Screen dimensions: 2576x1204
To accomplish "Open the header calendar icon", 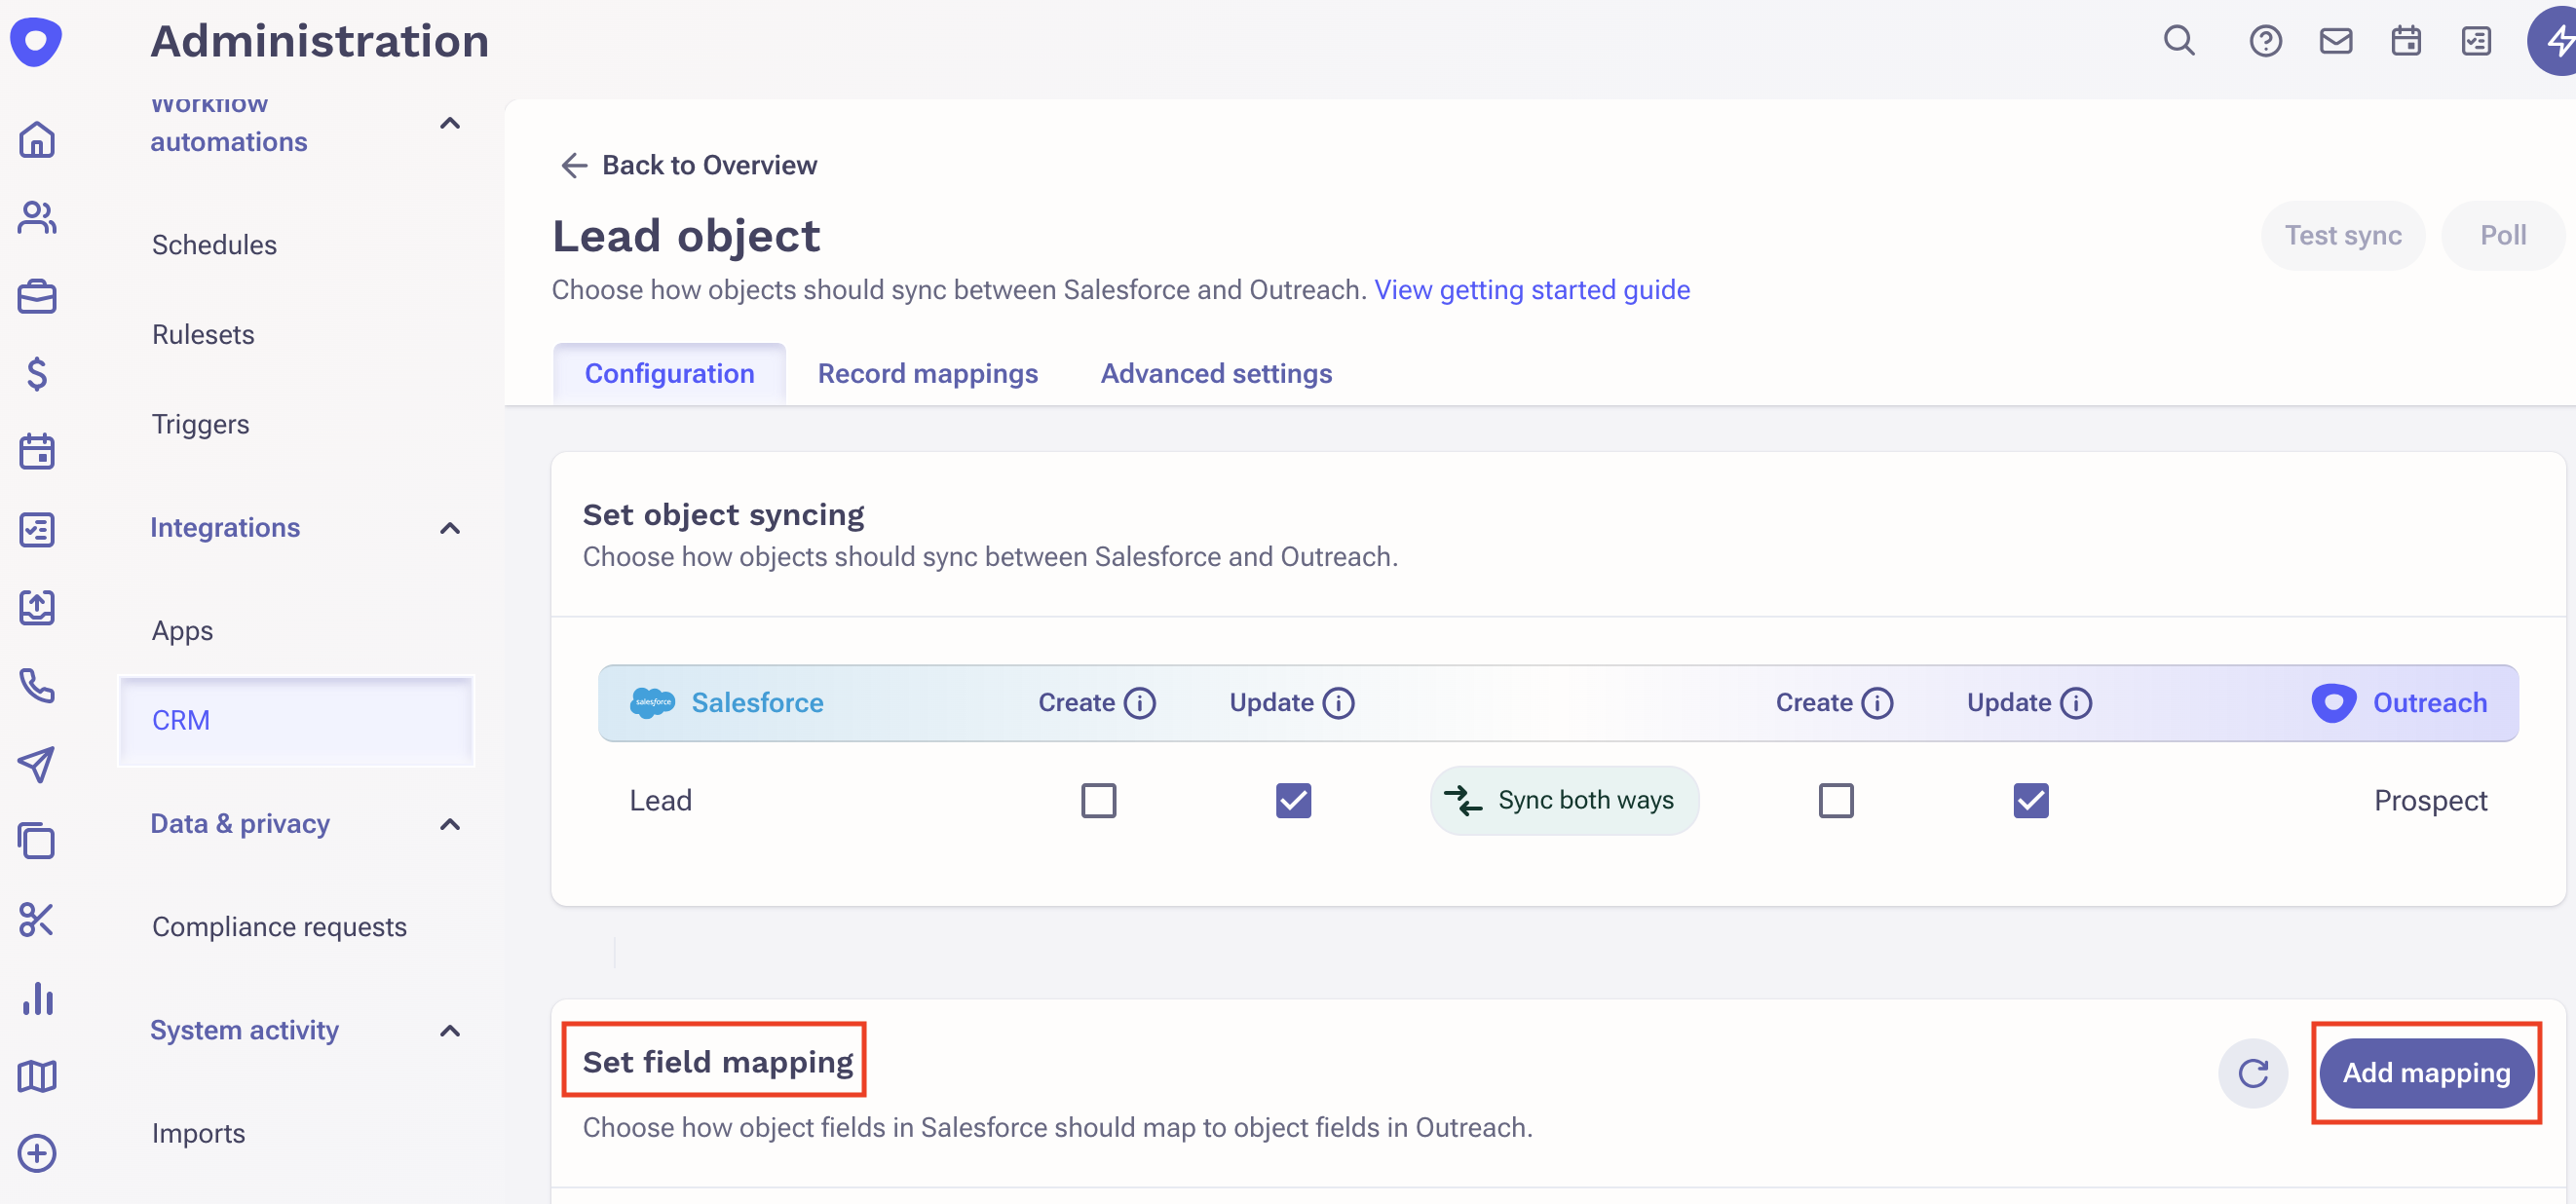I will (x=2405, y=41).
